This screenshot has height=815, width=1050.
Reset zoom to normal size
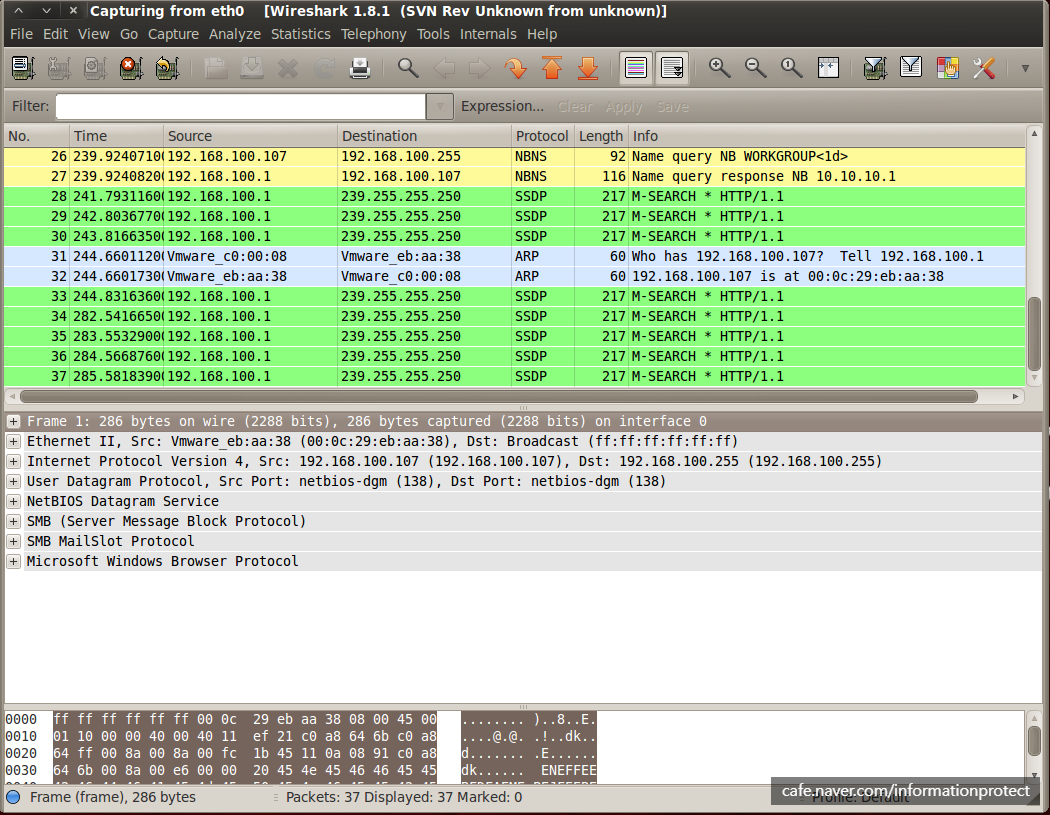click(x=792, y=68)
